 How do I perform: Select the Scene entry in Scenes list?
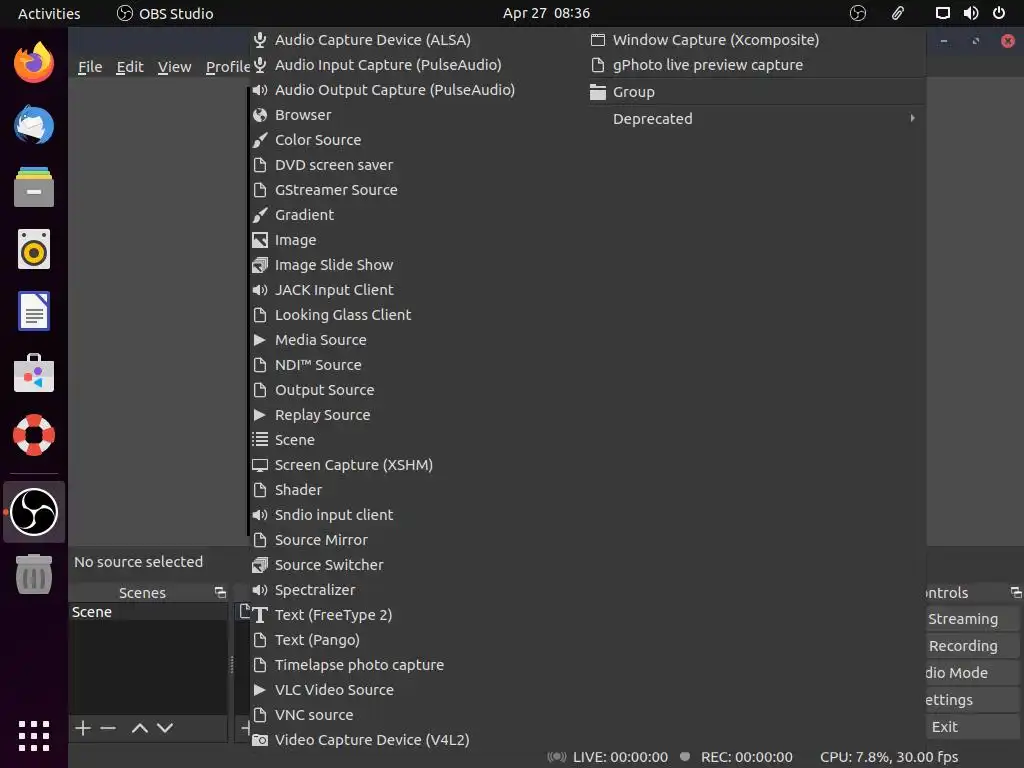point(148,612)
